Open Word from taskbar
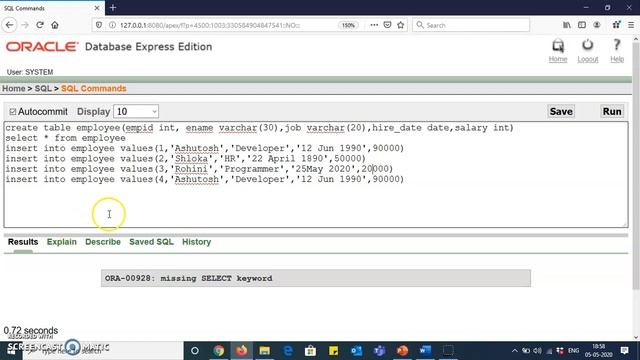The height and width of the screenshot is (360, 640). 425,350
